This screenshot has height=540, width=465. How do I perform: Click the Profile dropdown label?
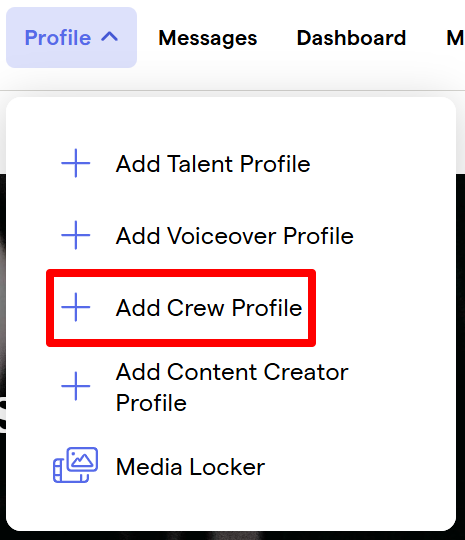(58, 38)
